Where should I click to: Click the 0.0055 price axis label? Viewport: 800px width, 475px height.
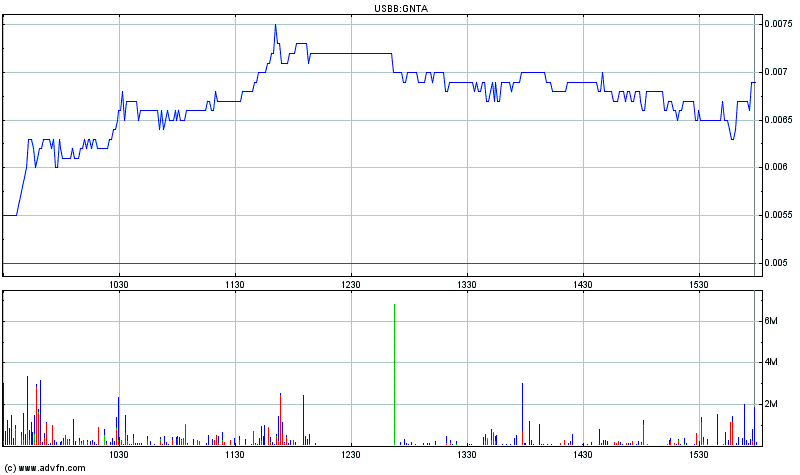(x=779, y=215)
